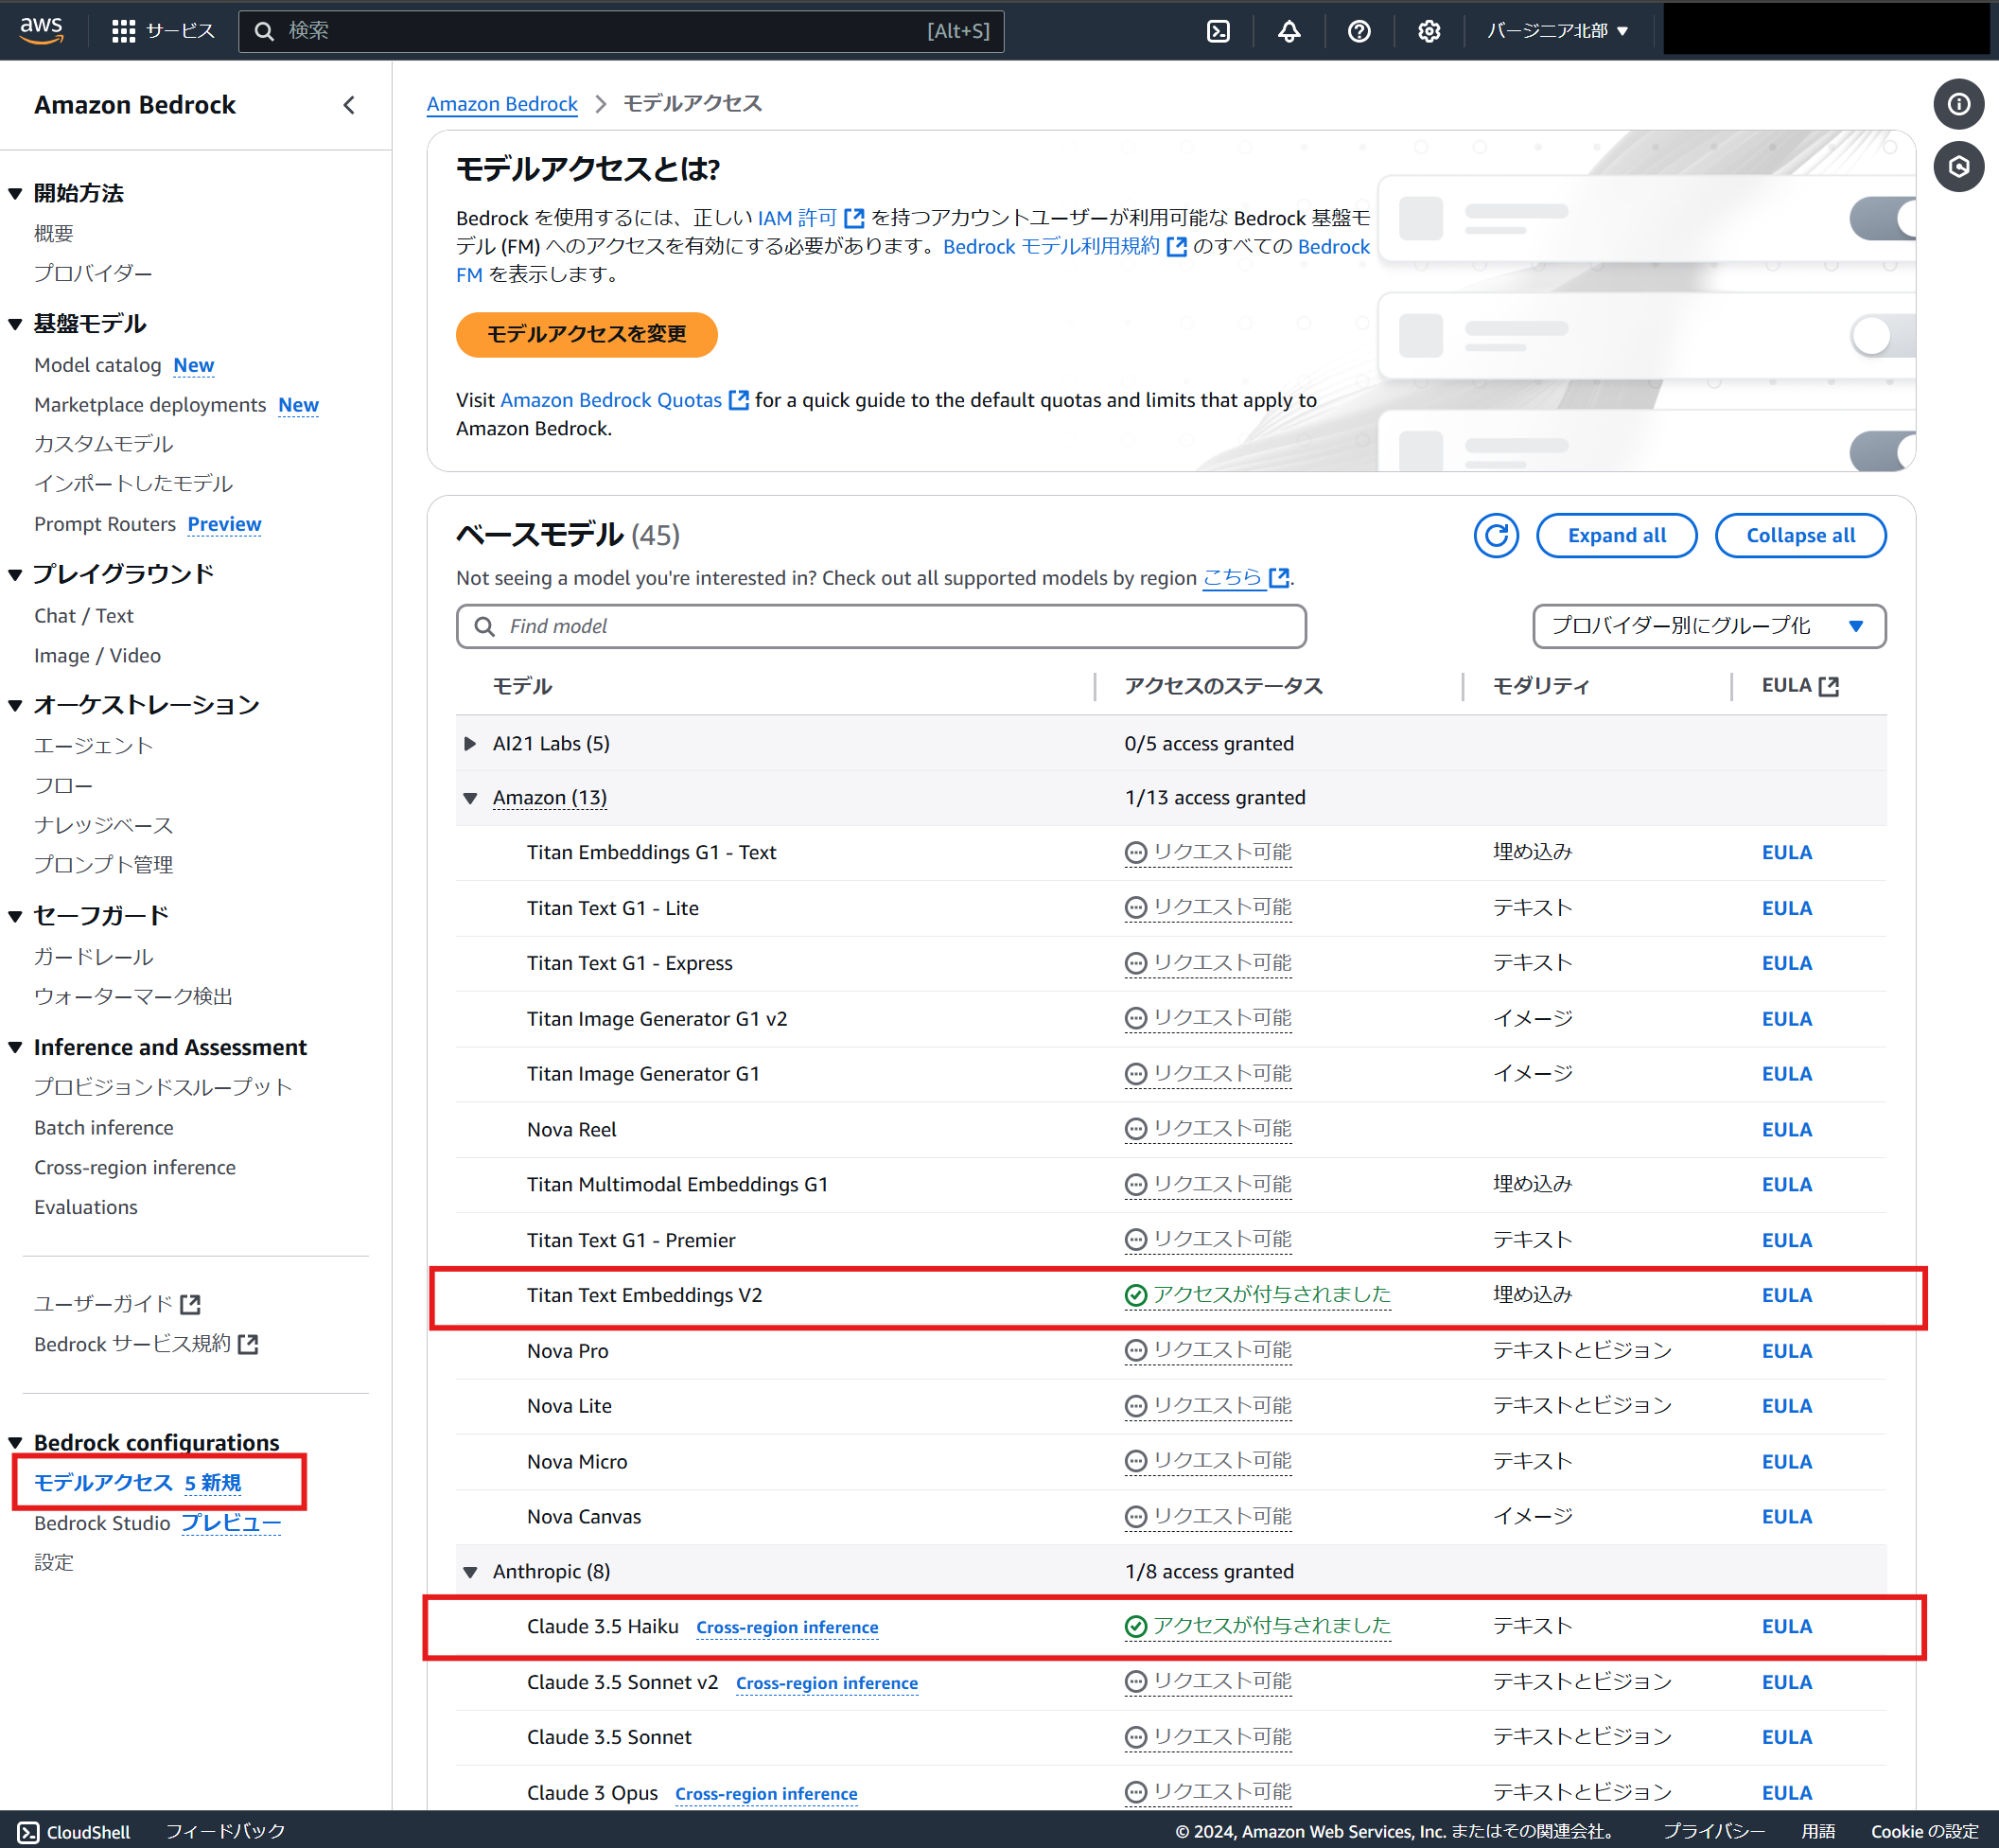Open the notifications bell
This screenshot has height=1848, width=1999.
pyautogui.click(x=1289, y=31)
